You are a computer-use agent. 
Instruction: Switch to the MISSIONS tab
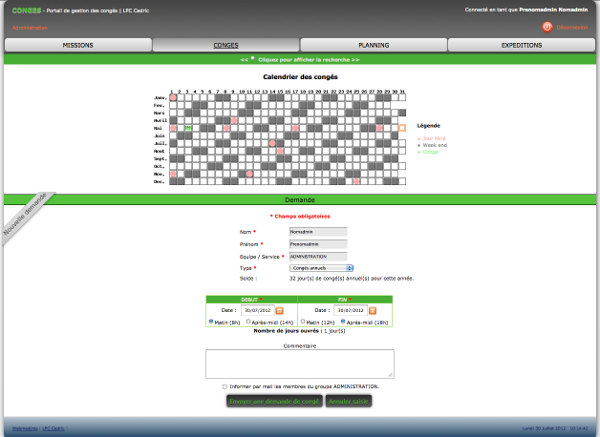pos(77,46)
